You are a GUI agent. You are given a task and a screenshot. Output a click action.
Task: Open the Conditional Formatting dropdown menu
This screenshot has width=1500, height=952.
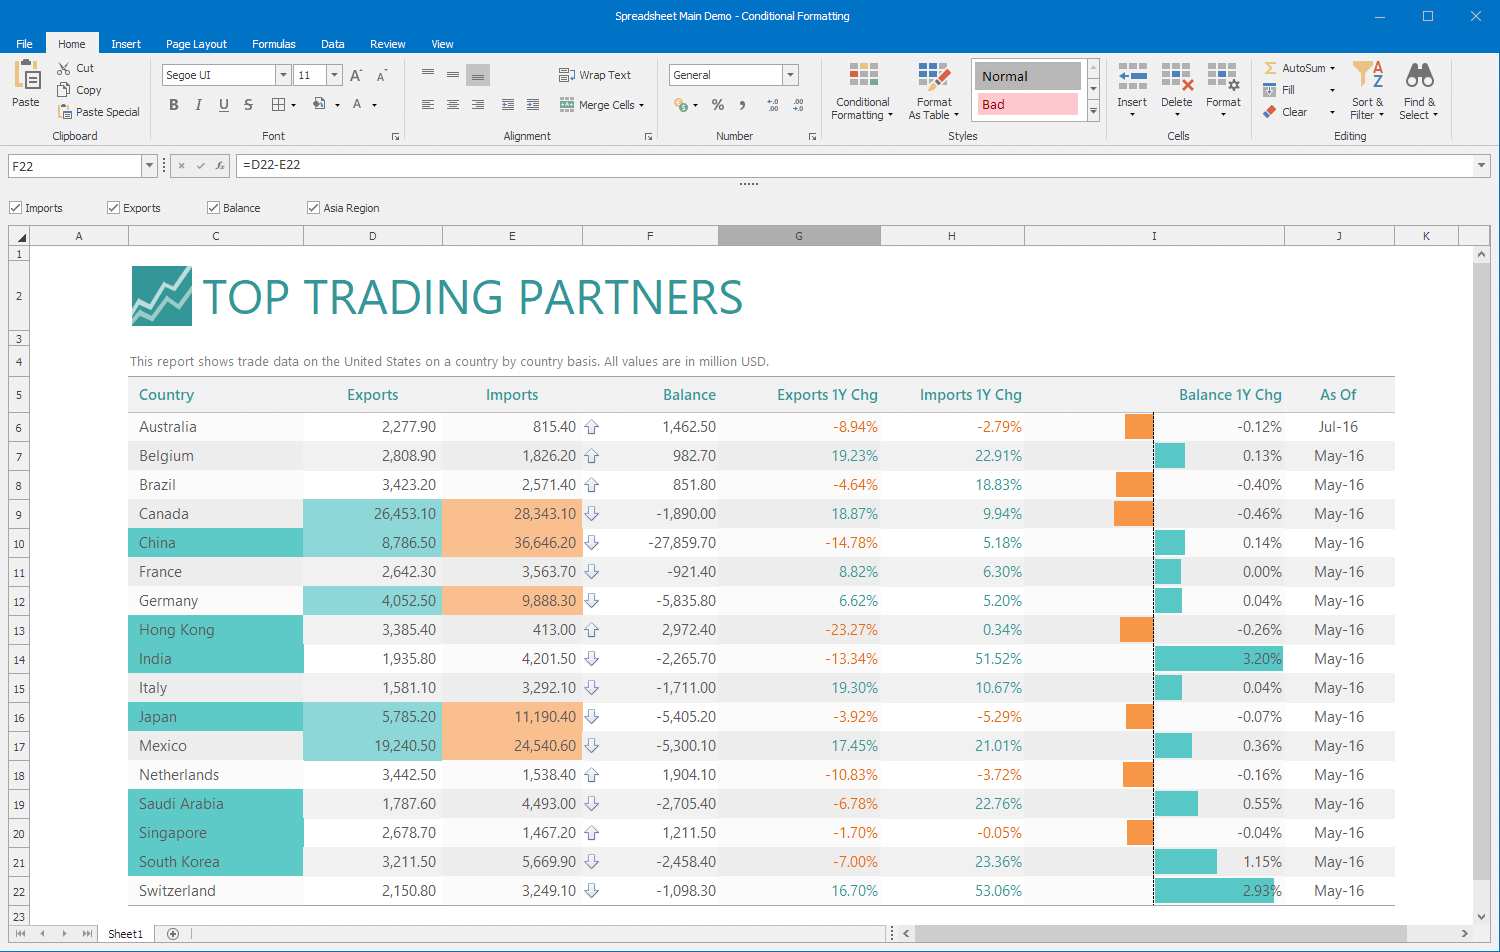tap(862, 91)
